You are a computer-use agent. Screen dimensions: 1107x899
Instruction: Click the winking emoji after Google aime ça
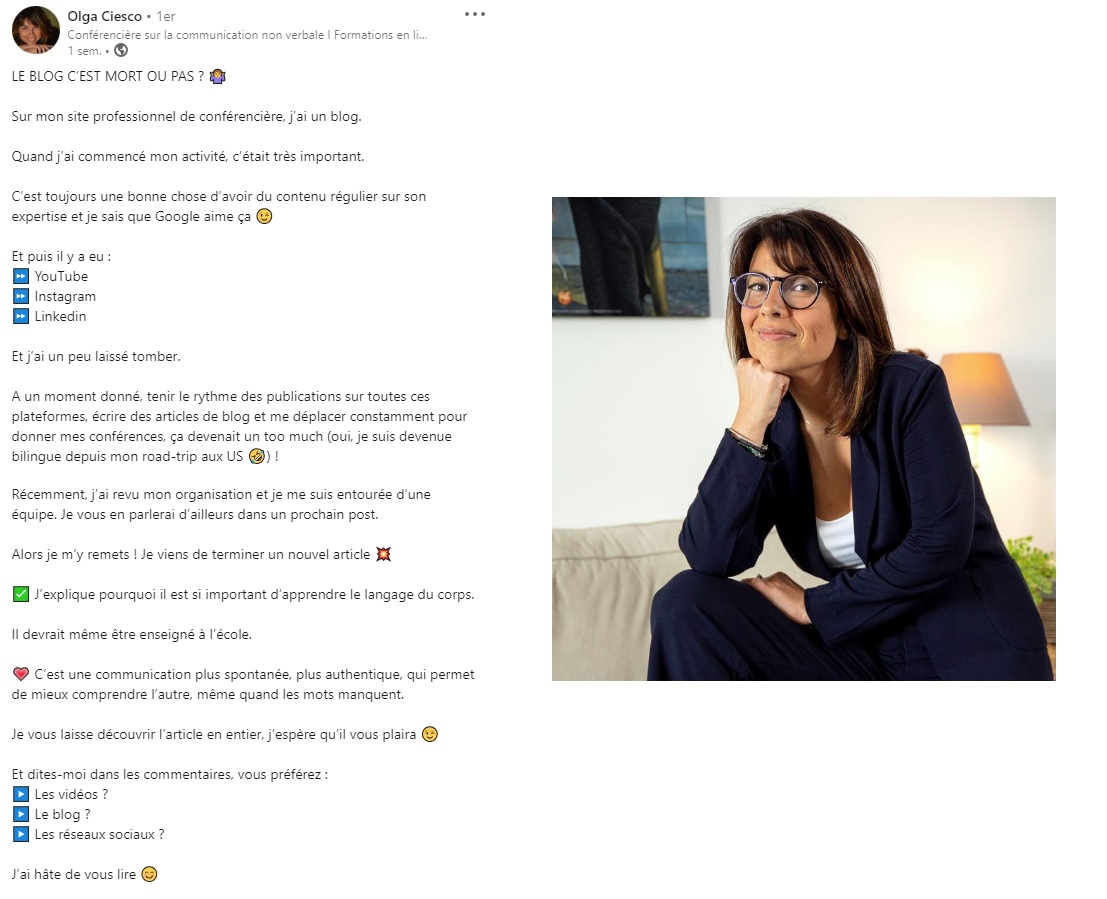click(264, 217)
